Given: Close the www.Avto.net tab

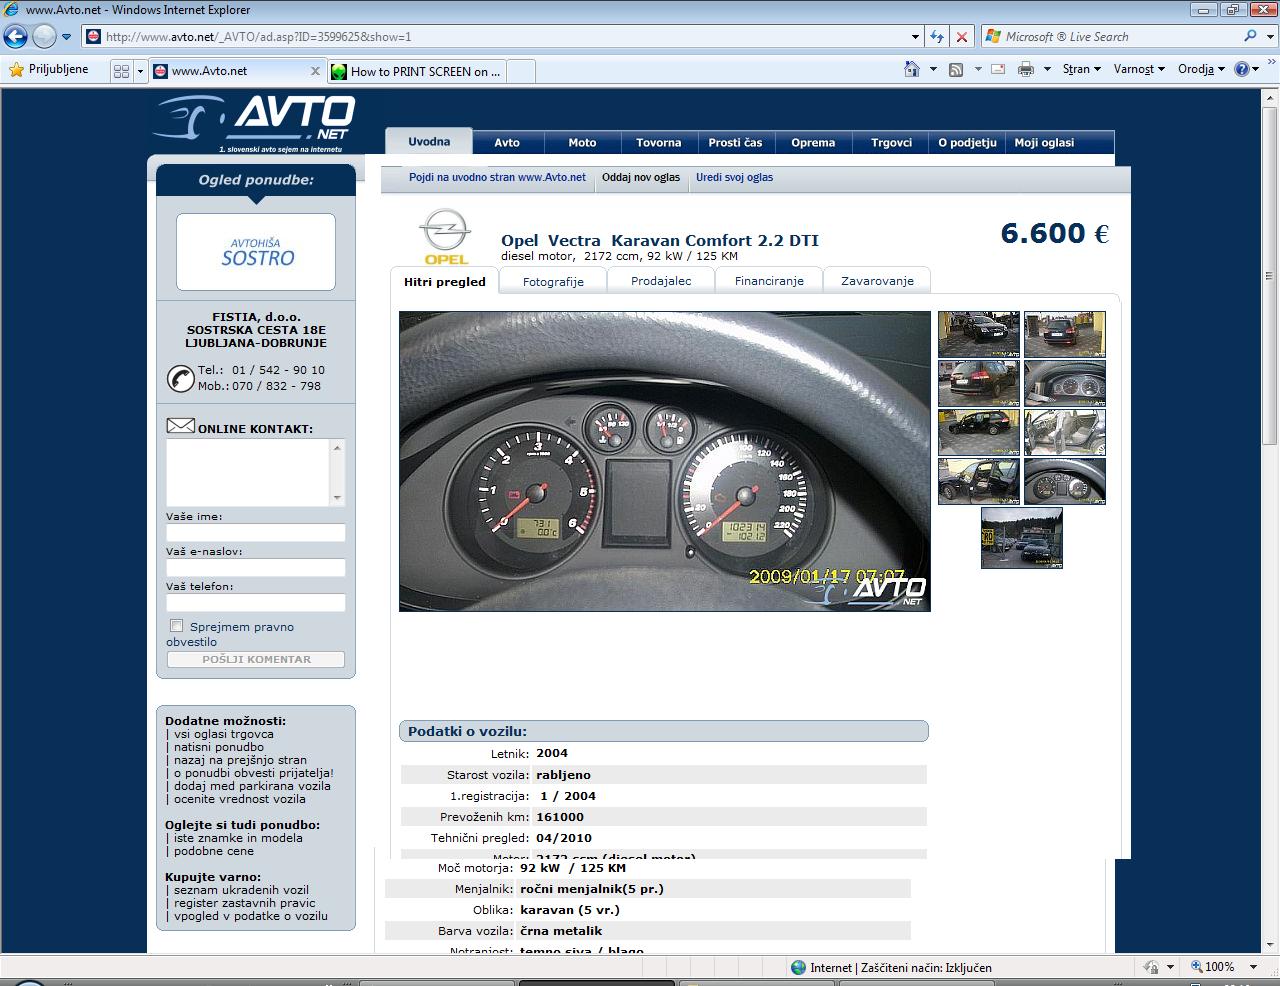Looking at the screenshot, I should point(315,71).
